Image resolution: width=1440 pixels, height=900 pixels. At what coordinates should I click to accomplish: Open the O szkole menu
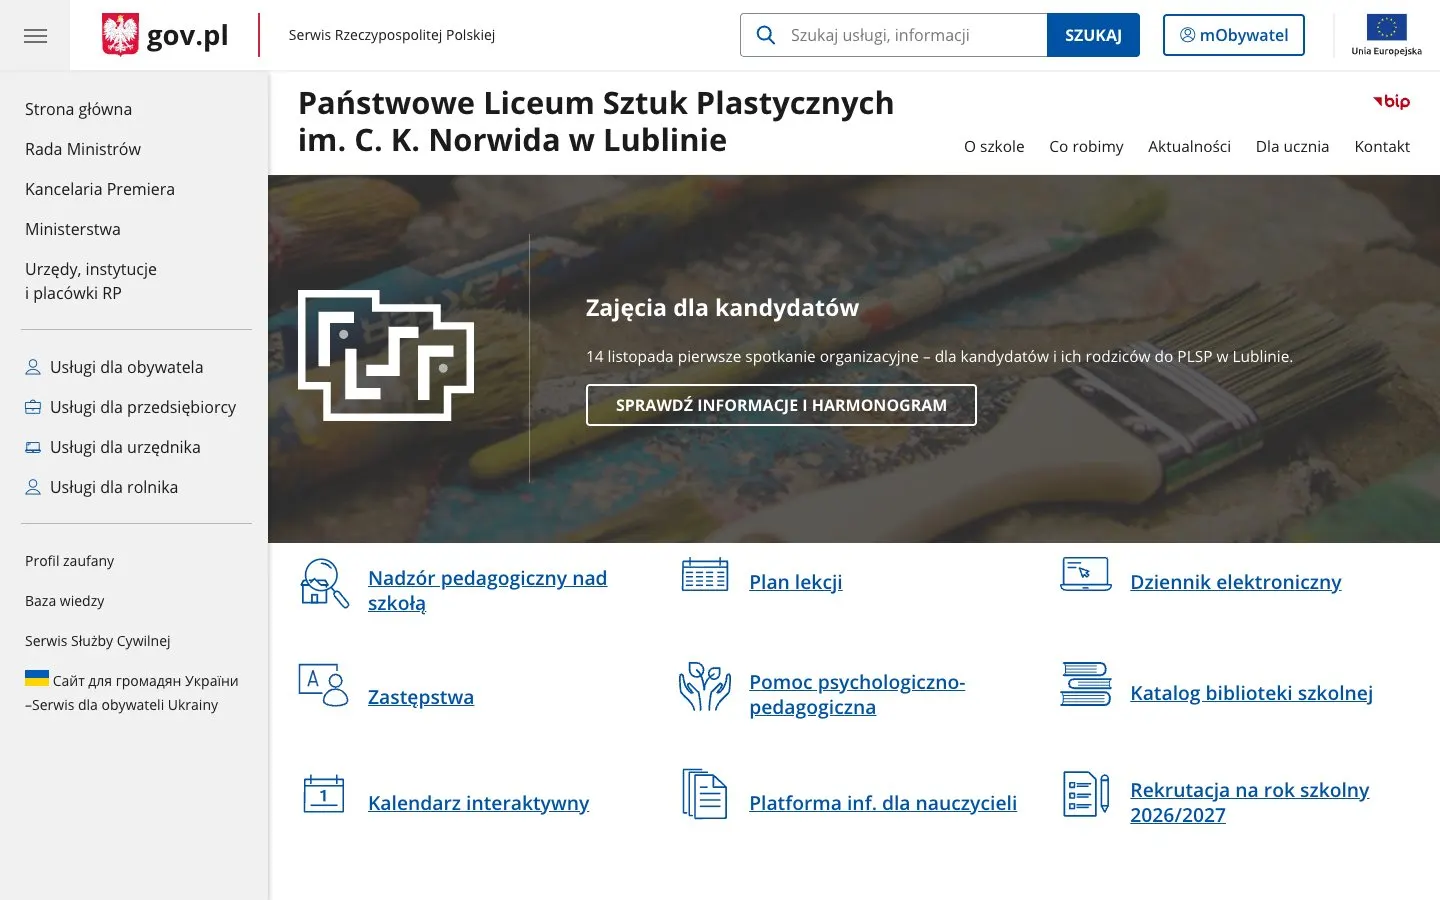coord(994,146)
